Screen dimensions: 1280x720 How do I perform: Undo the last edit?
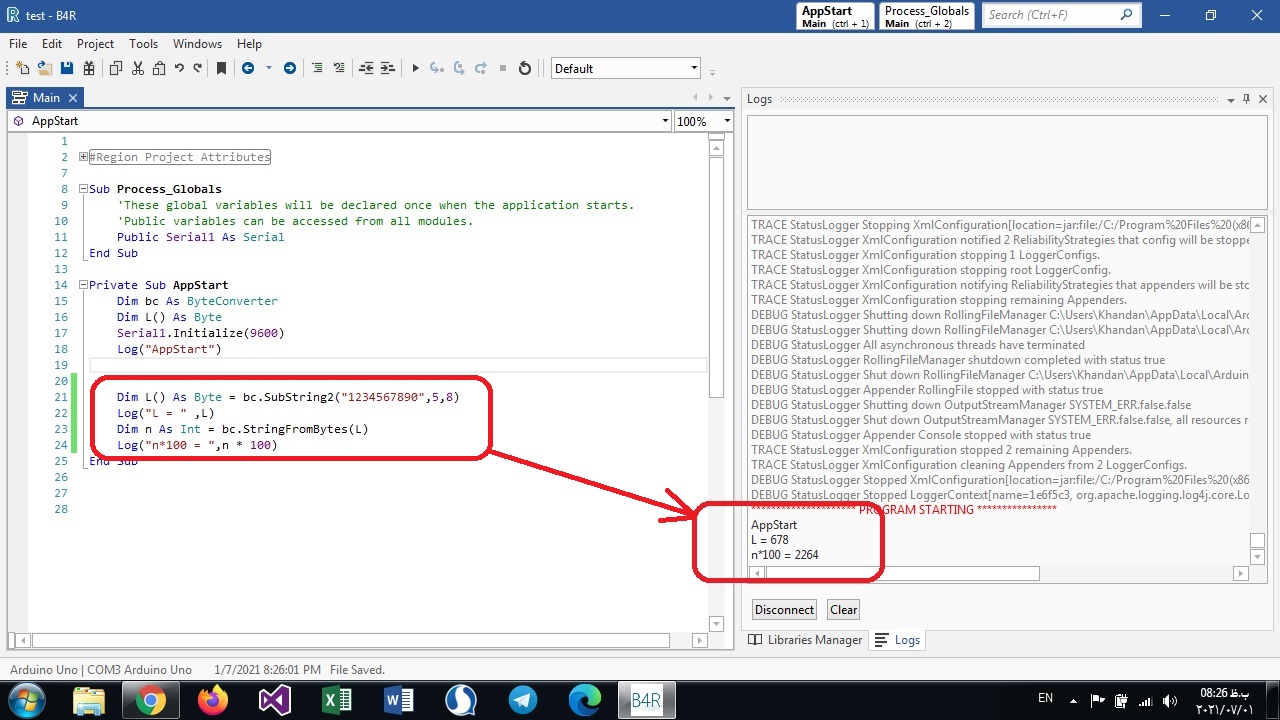click(x=179, y=68)
